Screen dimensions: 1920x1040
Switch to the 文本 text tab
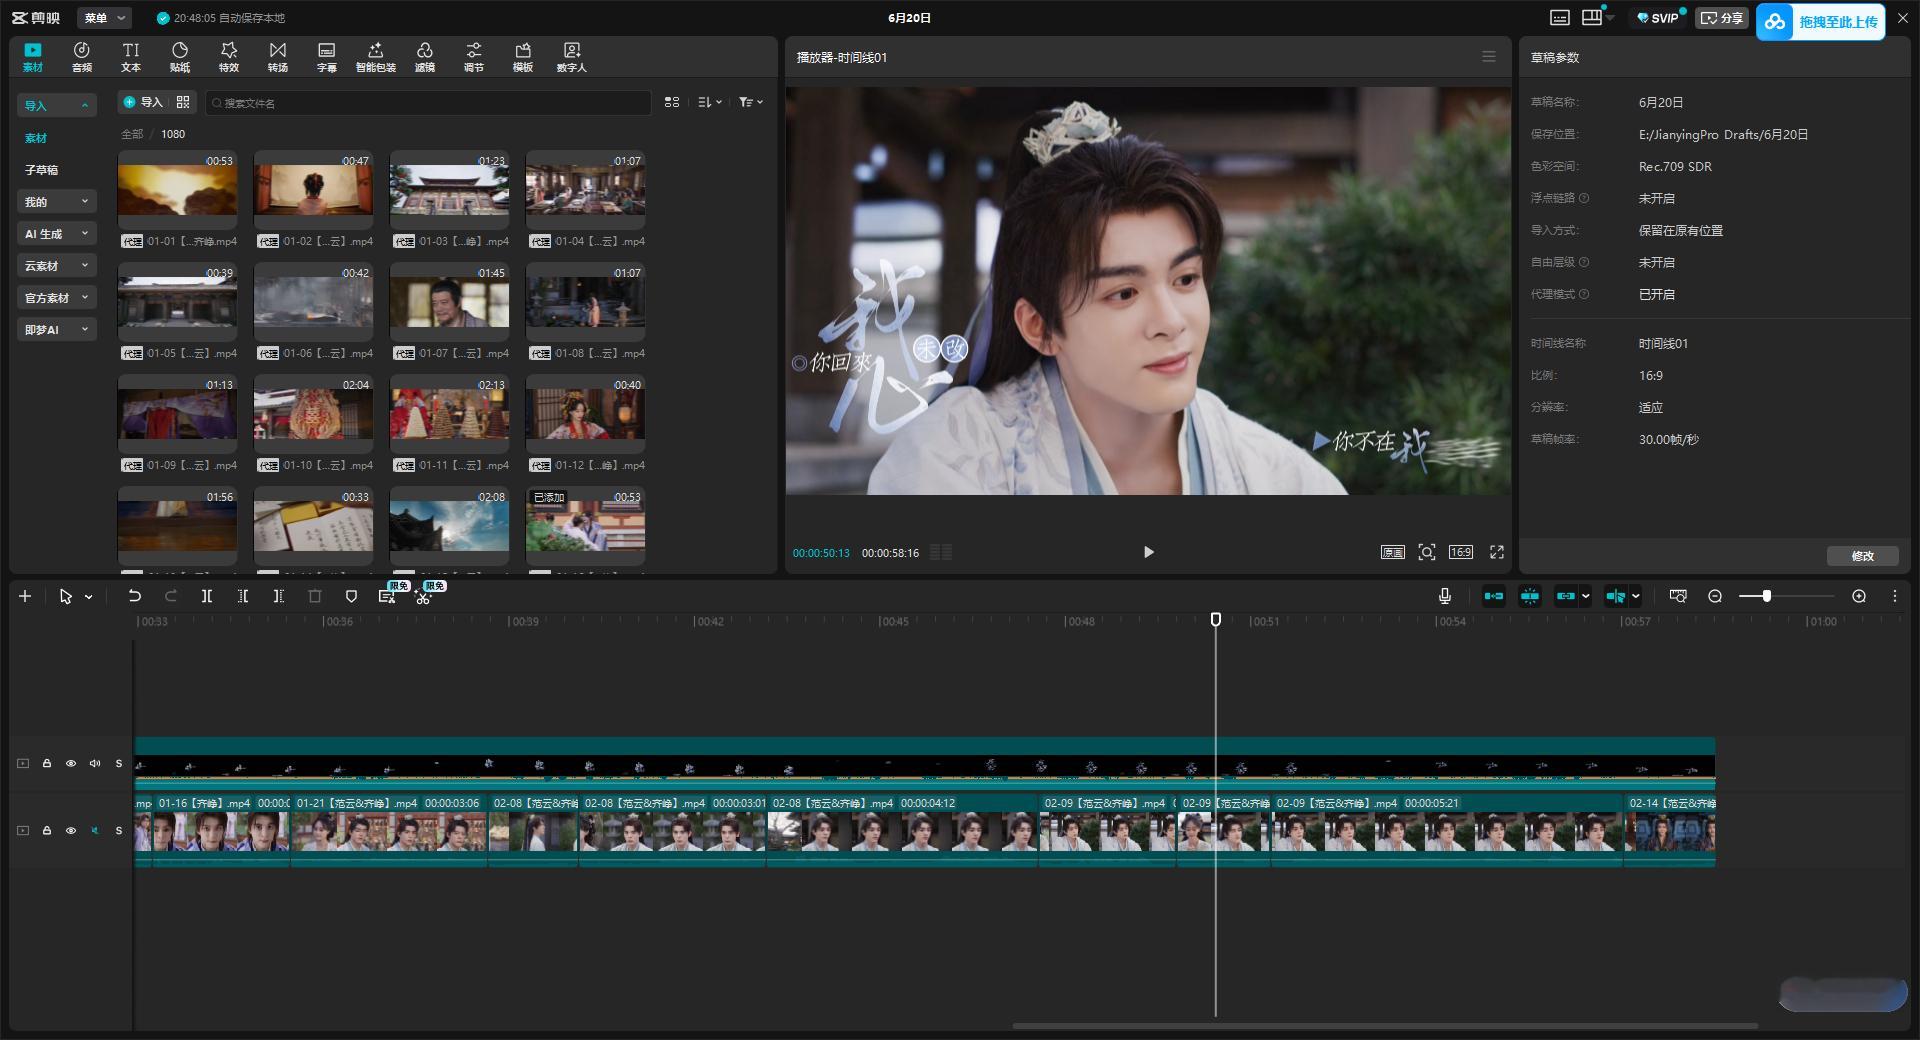[131, 57]
